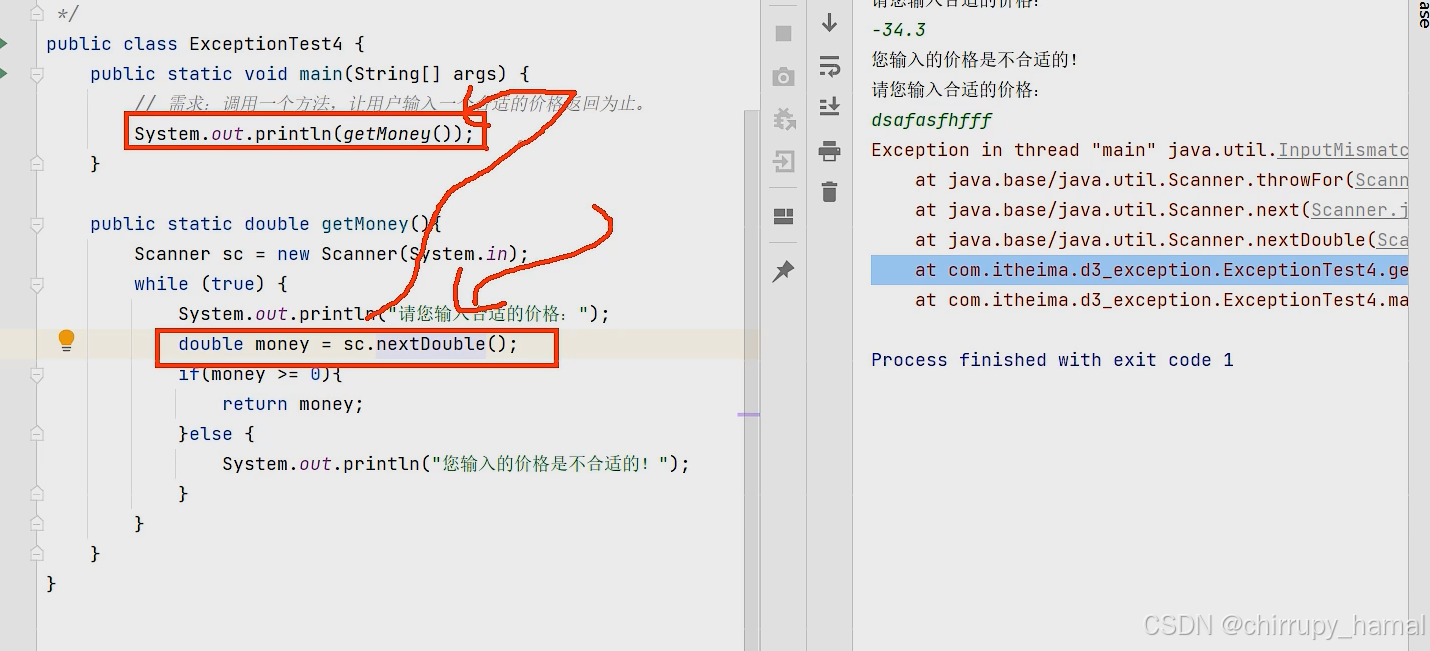This screenshot has height=651, width=1430.
Task: Click the ExceptionTest4.ma stack trace line
Action: (x=1161, y=300)
